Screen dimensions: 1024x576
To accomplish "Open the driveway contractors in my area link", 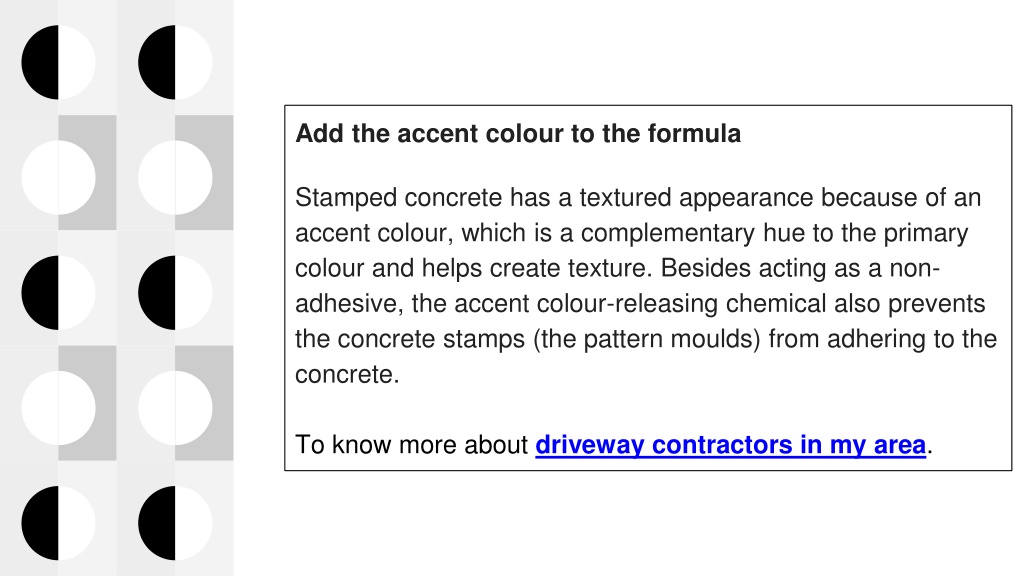I will (x=730, y=445).
